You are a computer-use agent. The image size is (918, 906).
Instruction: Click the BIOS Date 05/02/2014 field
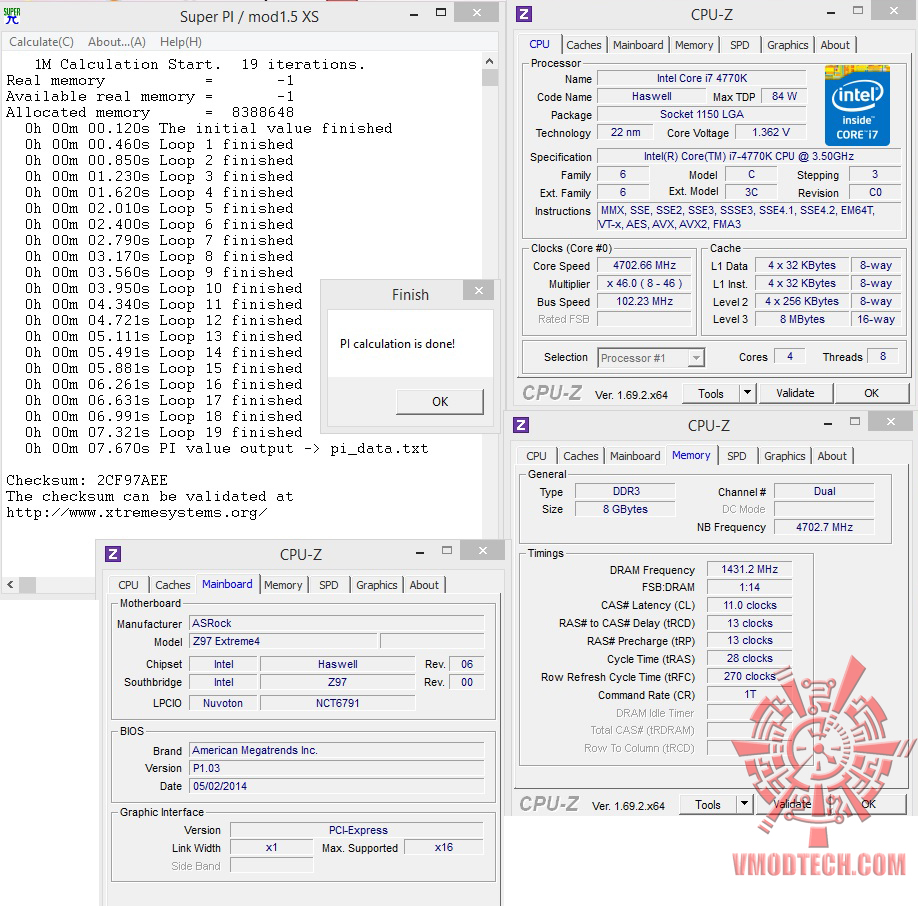337,786
